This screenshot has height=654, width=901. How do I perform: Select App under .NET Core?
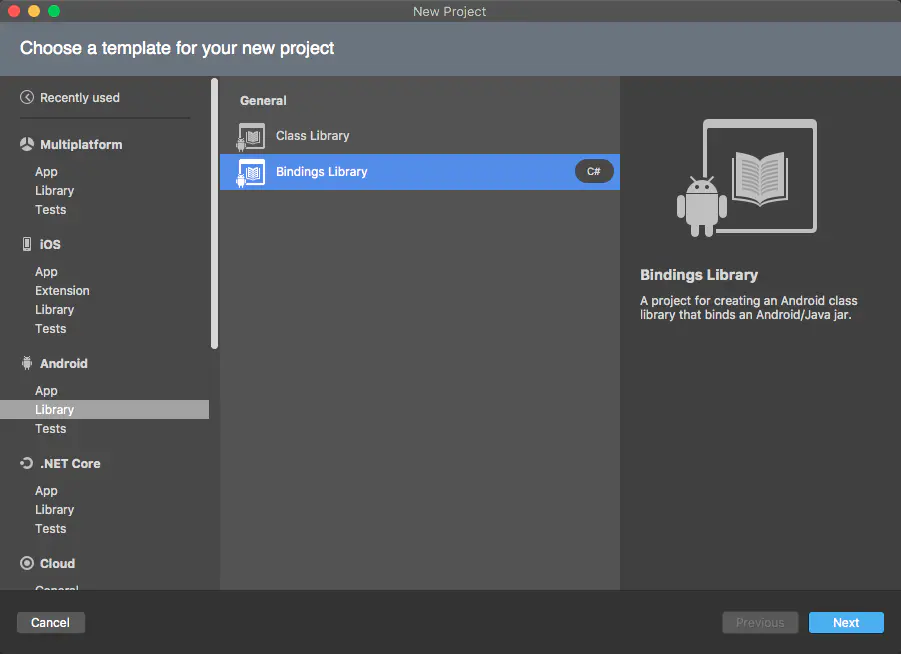tap(46, 491)
